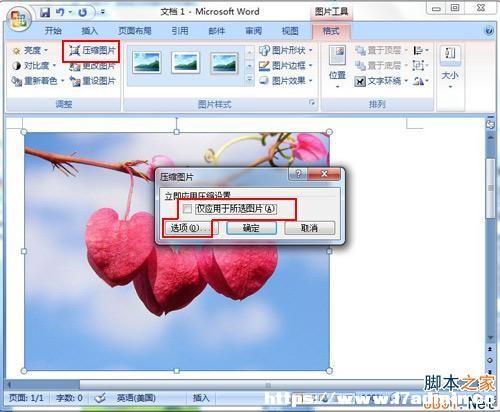Redo via the quick access toolbar

coord(83,13)
